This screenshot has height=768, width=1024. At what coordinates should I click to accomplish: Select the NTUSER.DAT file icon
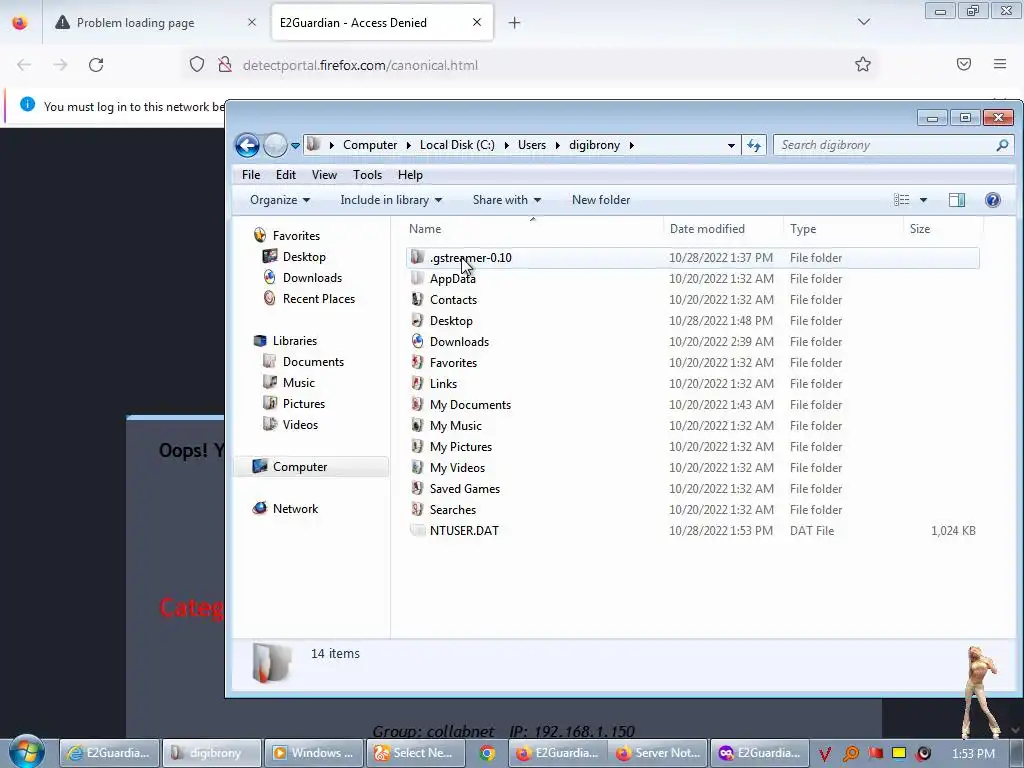pyautogui.click(x=417, y=530)
